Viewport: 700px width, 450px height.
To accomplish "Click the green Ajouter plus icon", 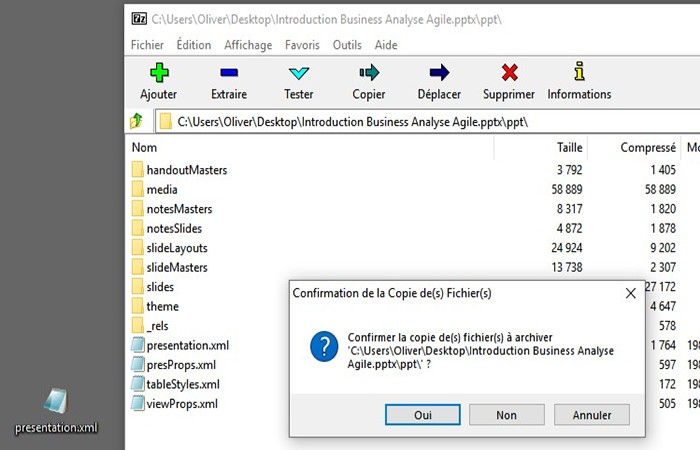I will click(x=159, y=73).
